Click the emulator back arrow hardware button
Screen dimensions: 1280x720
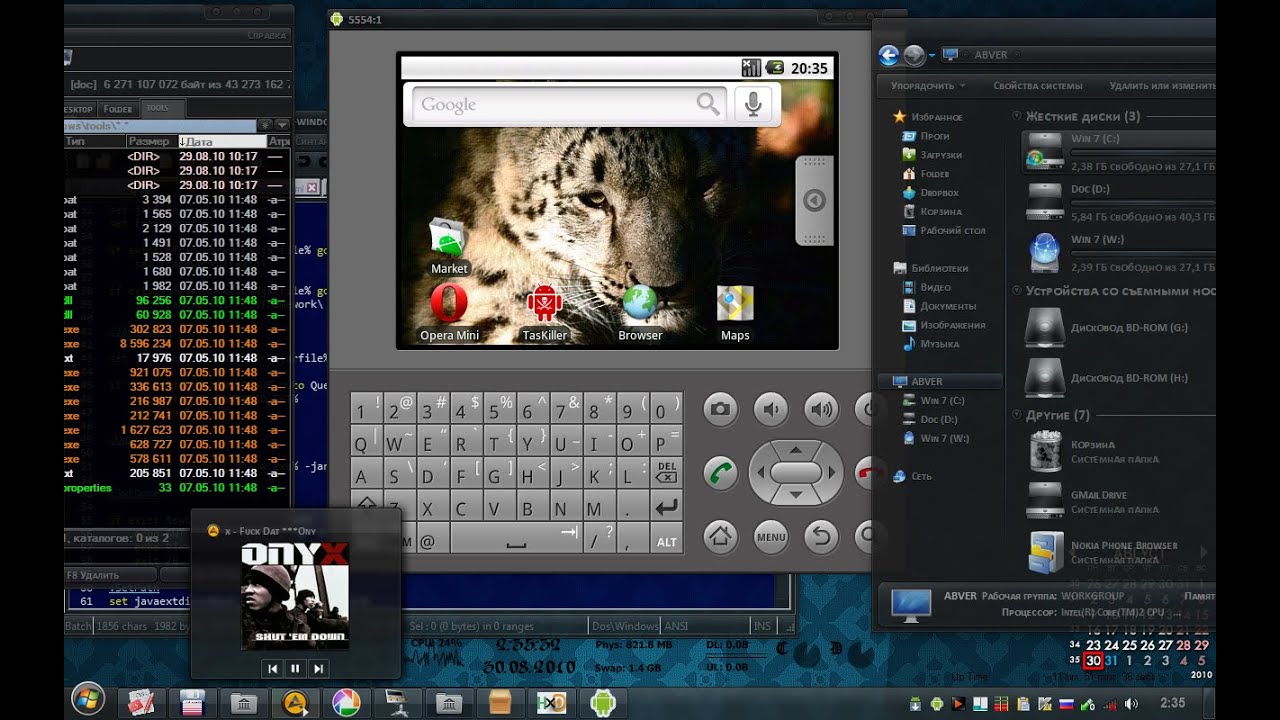pyautogui.click(x=822, y=537)
